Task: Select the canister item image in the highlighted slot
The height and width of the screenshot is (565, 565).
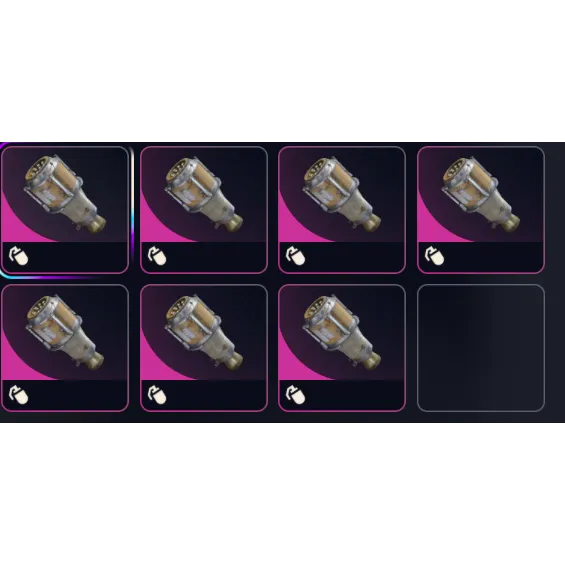Action: click(65, 193)
